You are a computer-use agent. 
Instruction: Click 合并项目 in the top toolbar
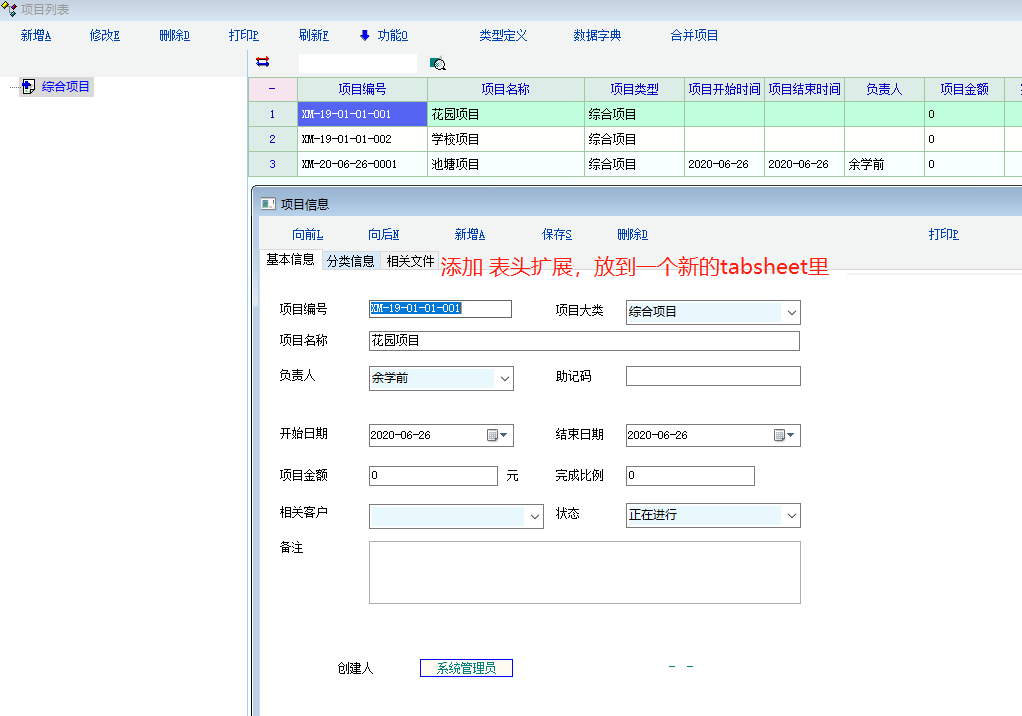click(x=694, y=35)
